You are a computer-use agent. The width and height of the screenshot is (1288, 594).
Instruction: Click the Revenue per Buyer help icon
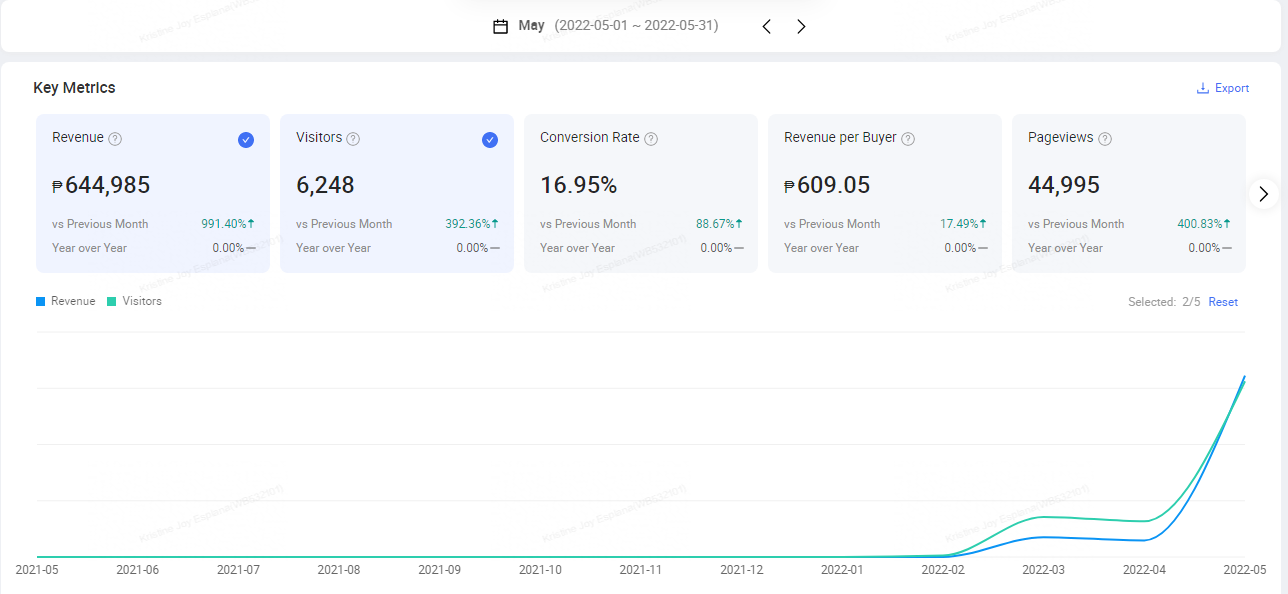(x=908, y=139)
